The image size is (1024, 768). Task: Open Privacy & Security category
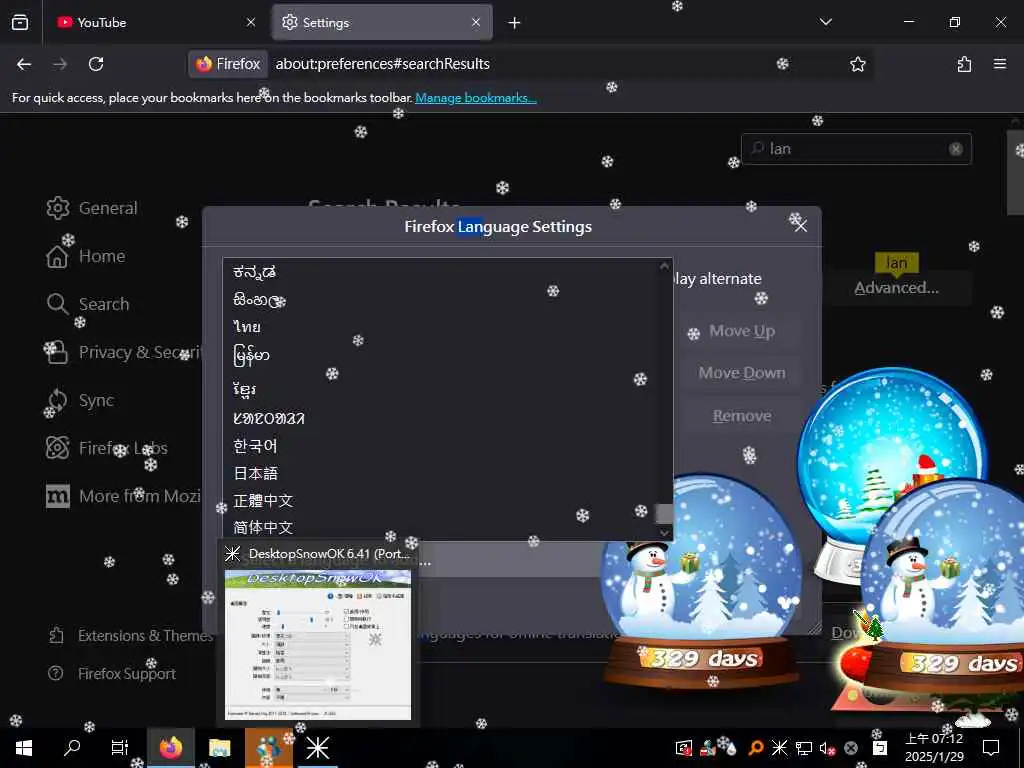[x=122, y=352]
